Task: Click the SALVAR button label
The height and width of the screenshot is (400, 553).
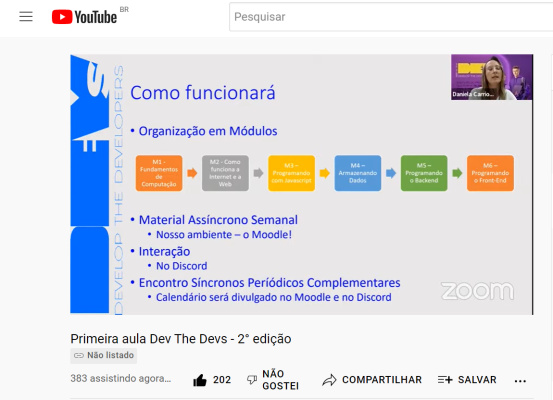Action: 477,380
